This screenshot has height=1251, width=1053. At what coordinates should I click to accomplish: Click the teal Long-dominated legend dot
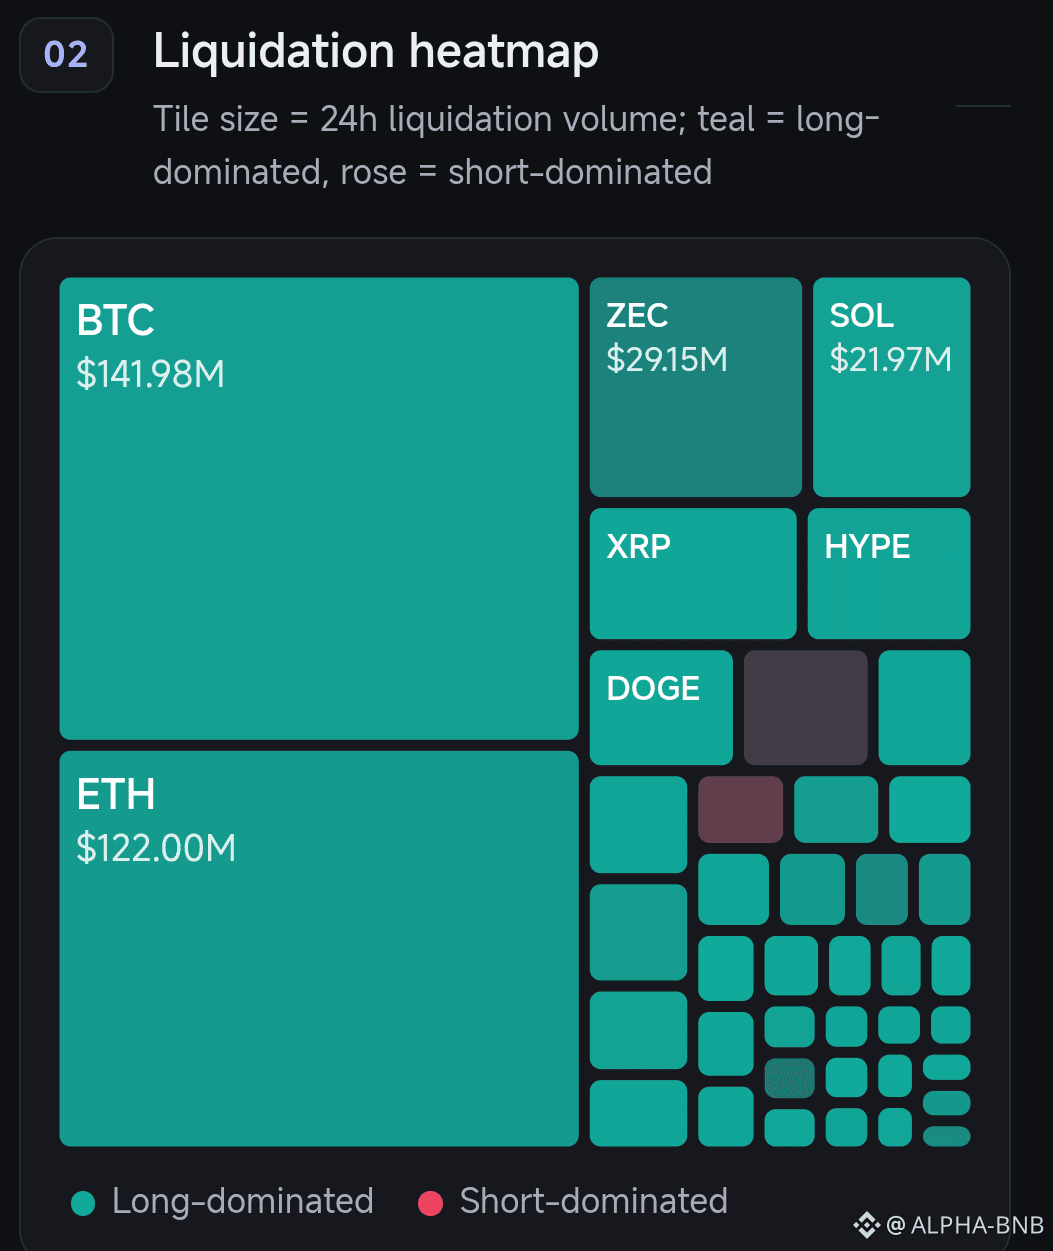84,1203
